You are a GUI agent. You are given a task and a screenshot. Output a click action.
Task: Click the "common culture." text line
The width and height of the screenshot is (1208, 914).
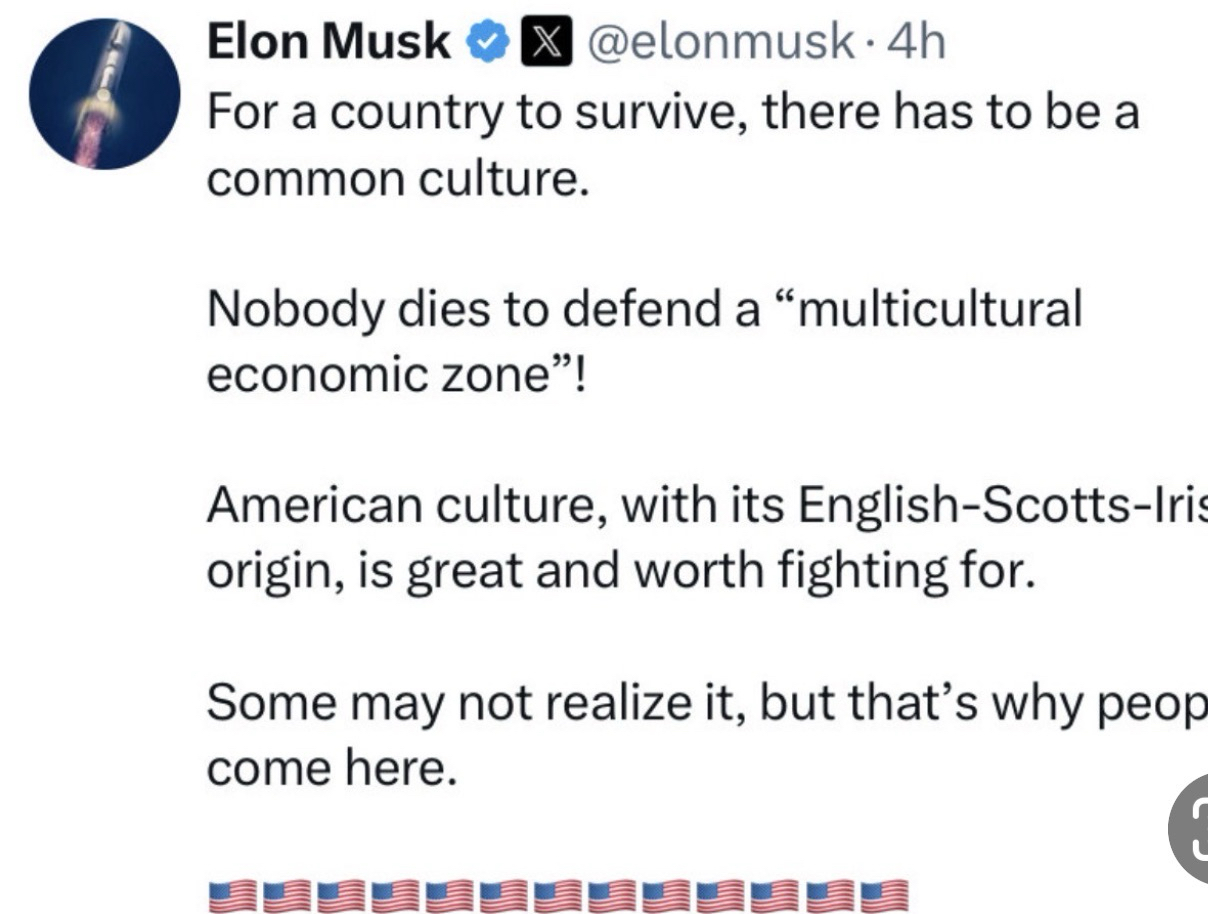coord(395,179)
